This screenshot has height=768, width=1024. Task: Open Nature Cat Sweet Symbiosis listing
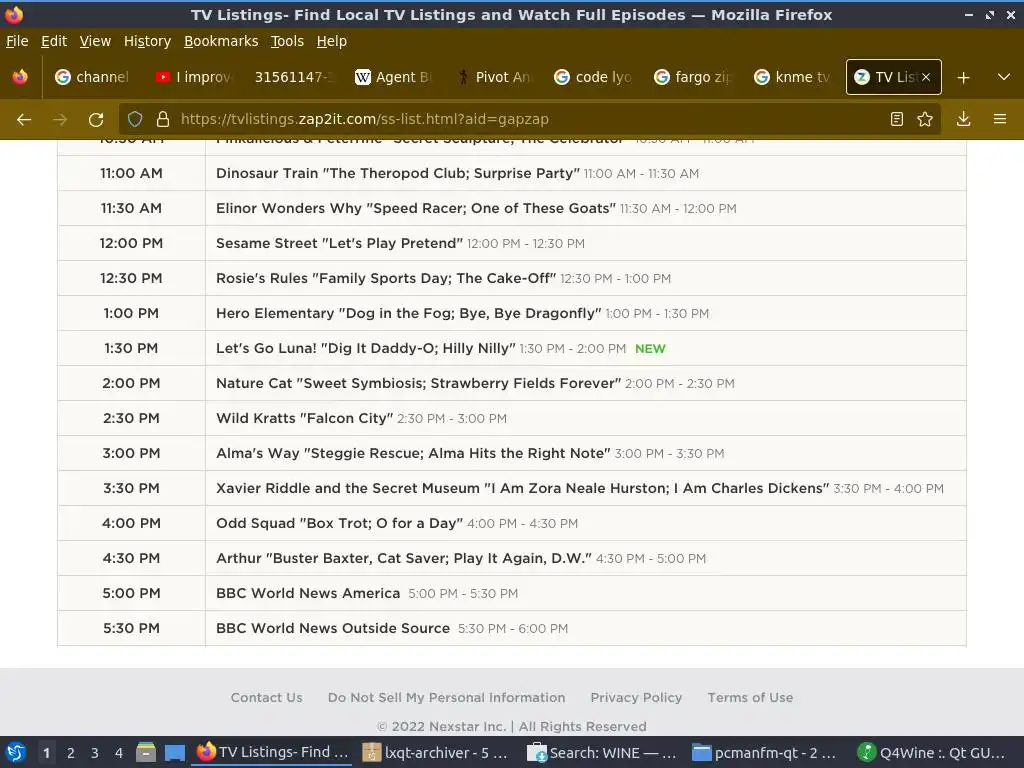[419, 383]
